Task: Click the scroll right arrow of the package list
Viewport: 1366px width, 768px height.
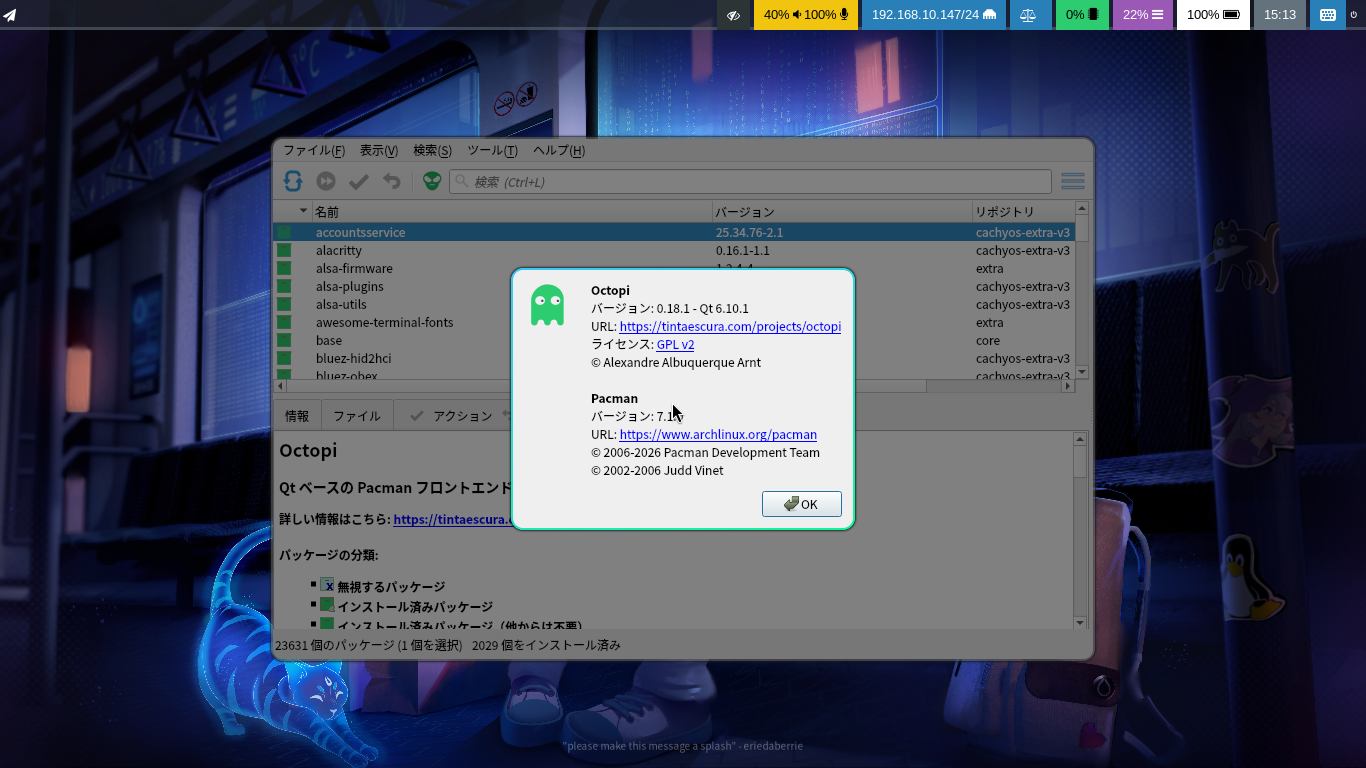Action: click(1067, 385)
